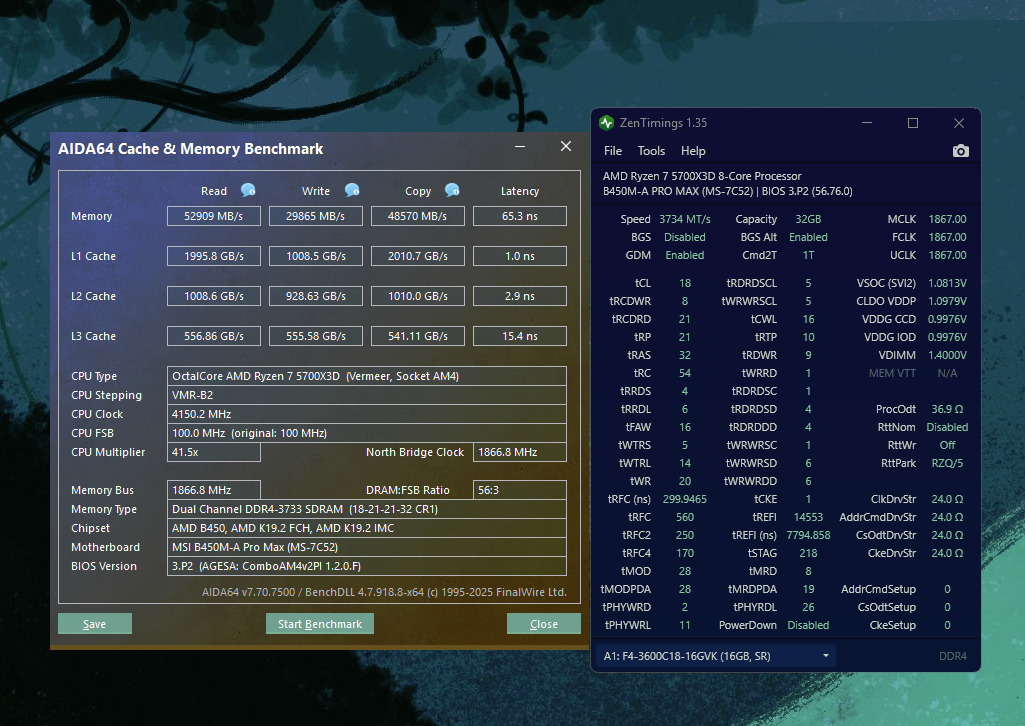Click the Read column info bubble icon
This screenshot has height=726, width=1025.
248,190
